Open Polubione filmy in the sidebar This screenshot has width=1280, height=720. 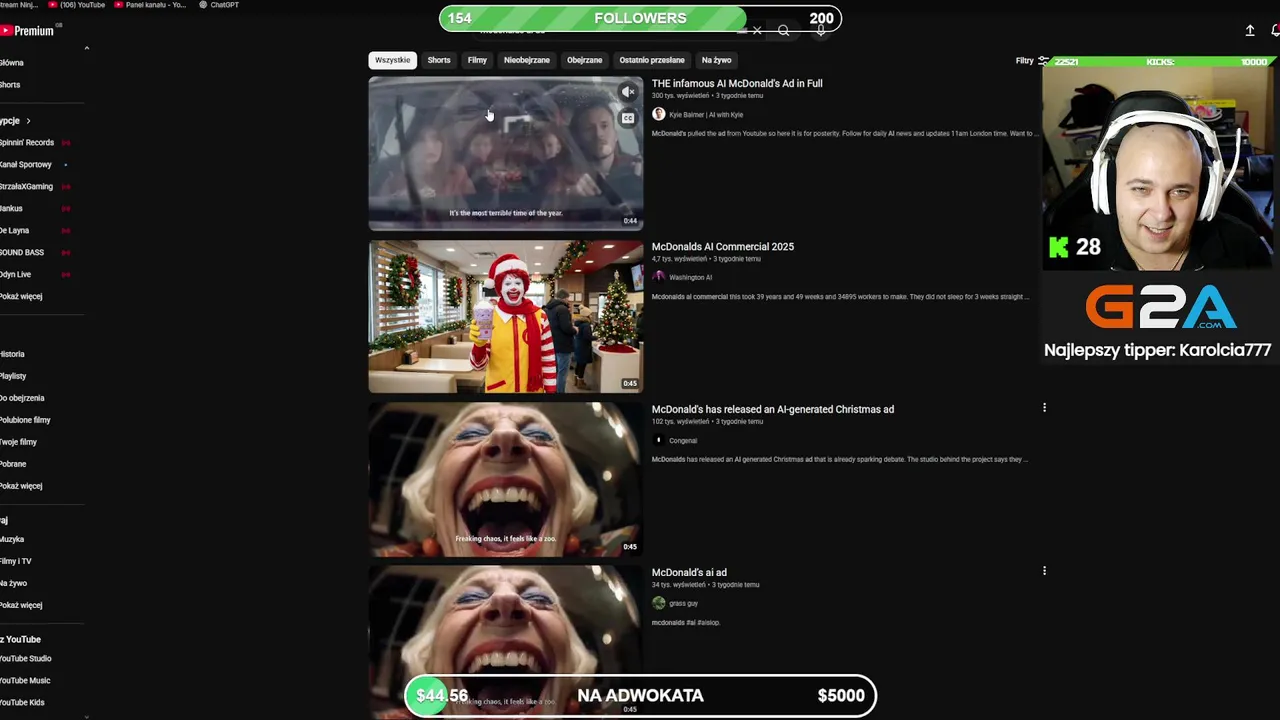[x=25, y=420]
